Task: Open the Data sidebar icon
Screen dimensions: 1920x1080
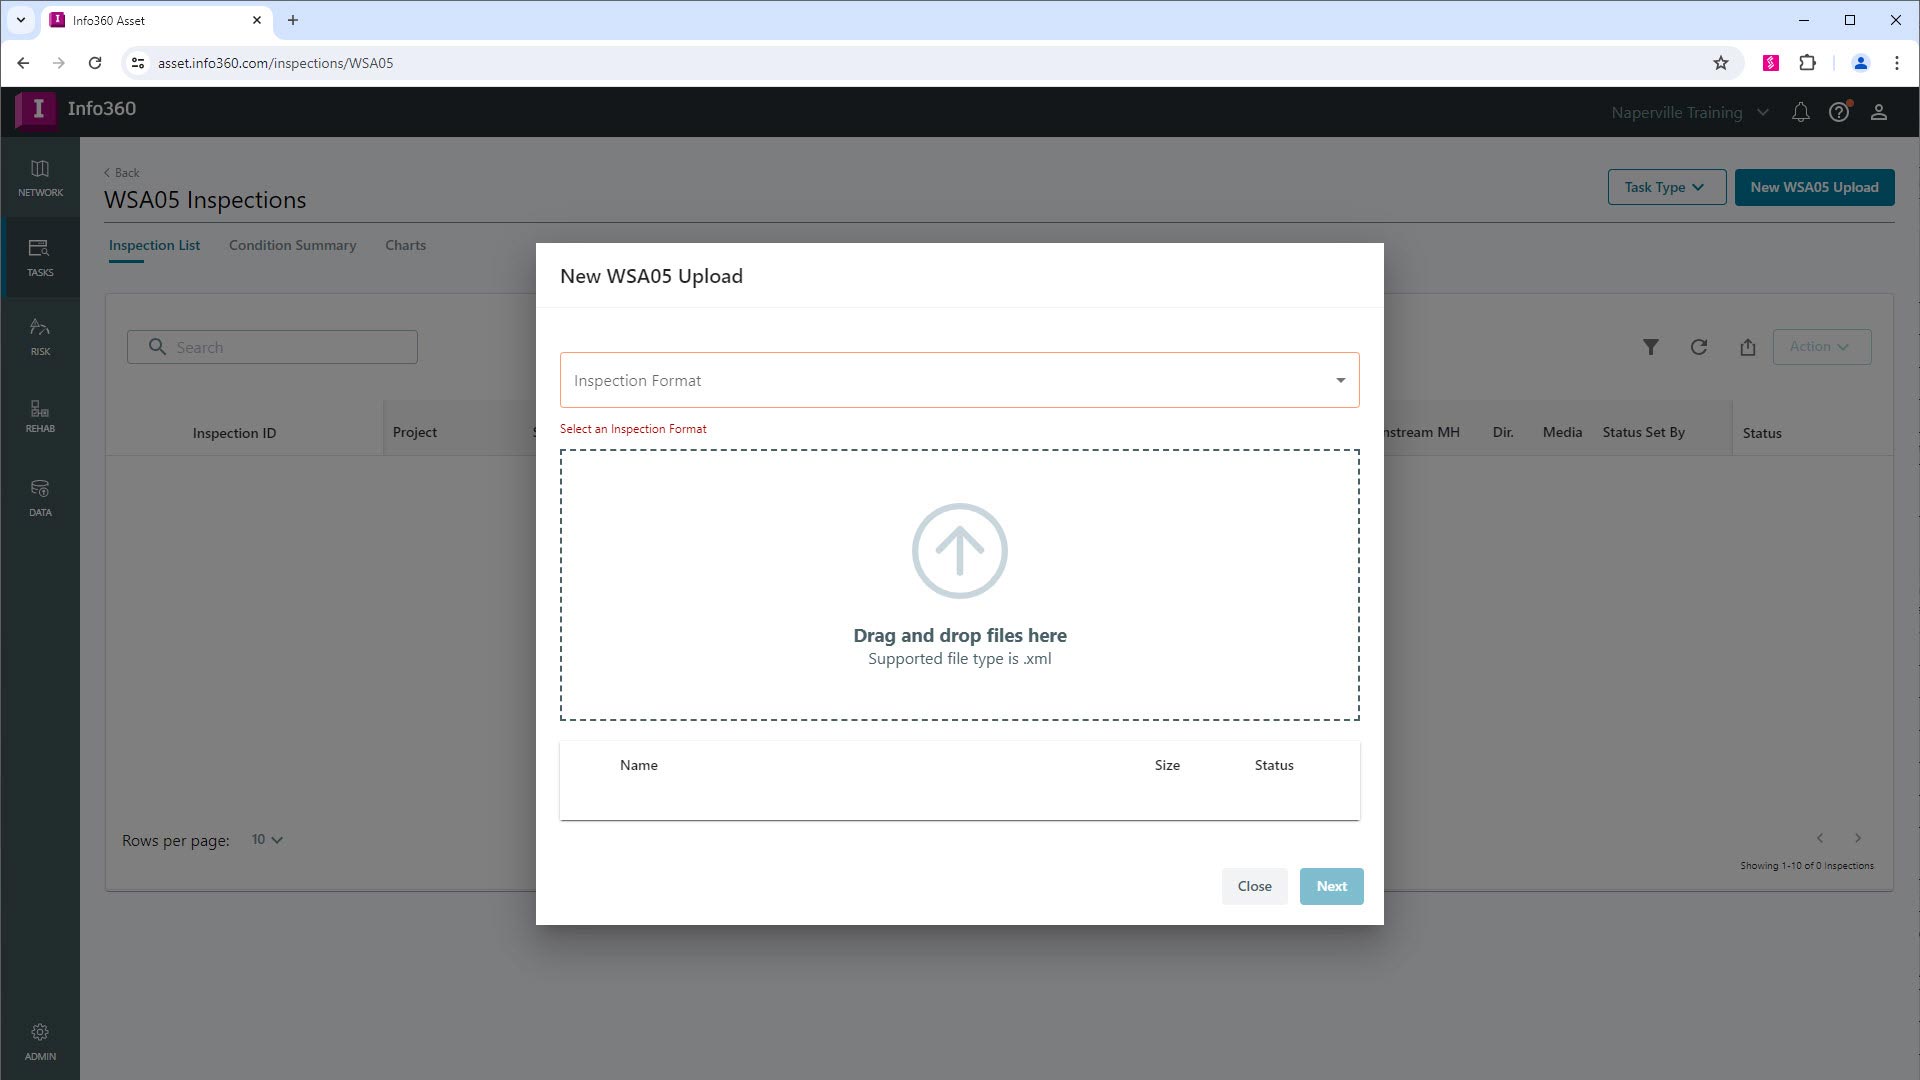Action: tap(40, 497)
